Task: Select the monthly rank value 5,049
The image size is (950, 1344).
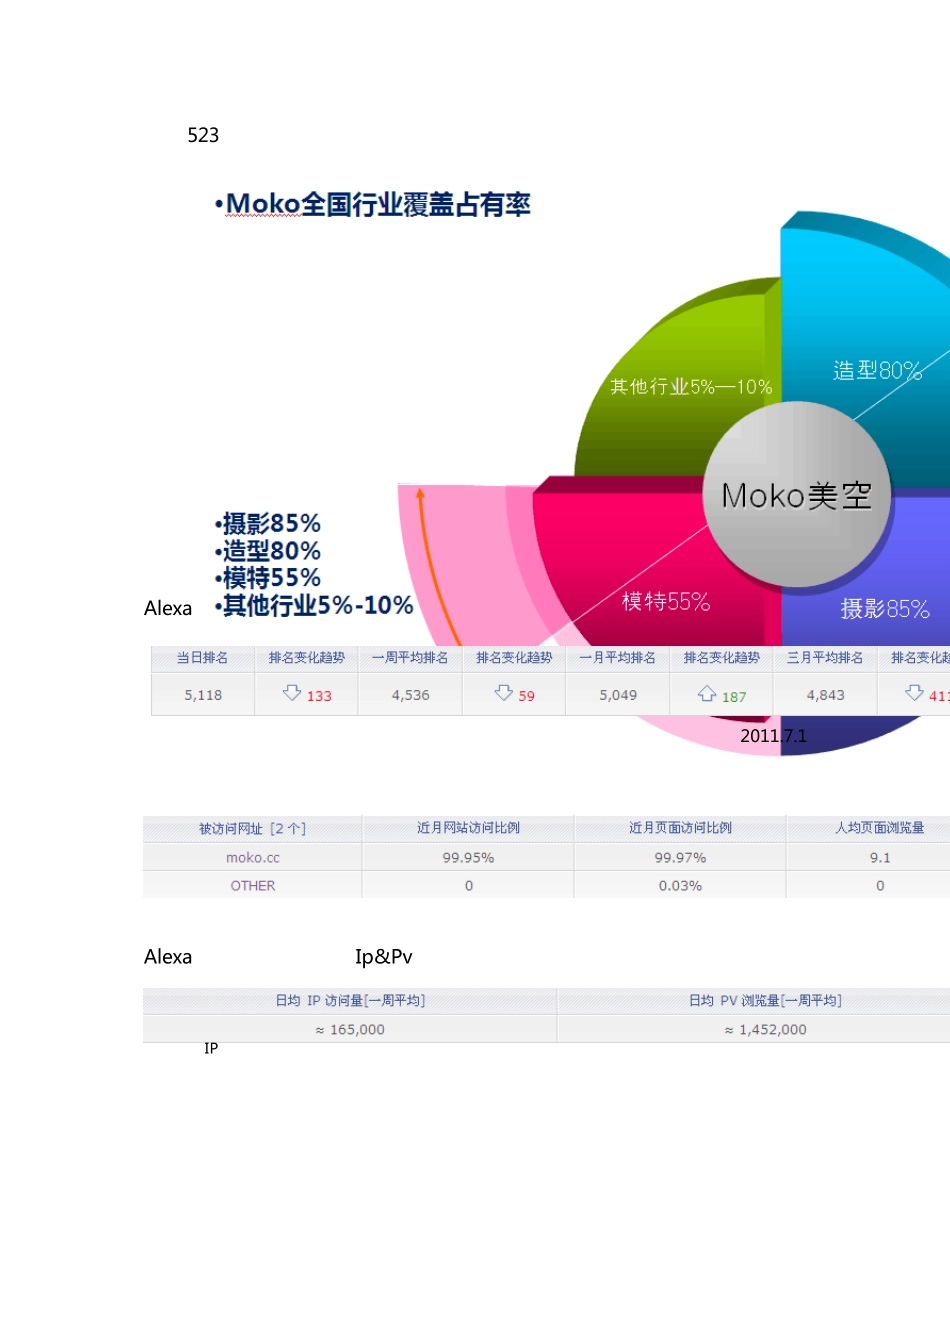Action: pyautogui.click(x=618, y=695)
